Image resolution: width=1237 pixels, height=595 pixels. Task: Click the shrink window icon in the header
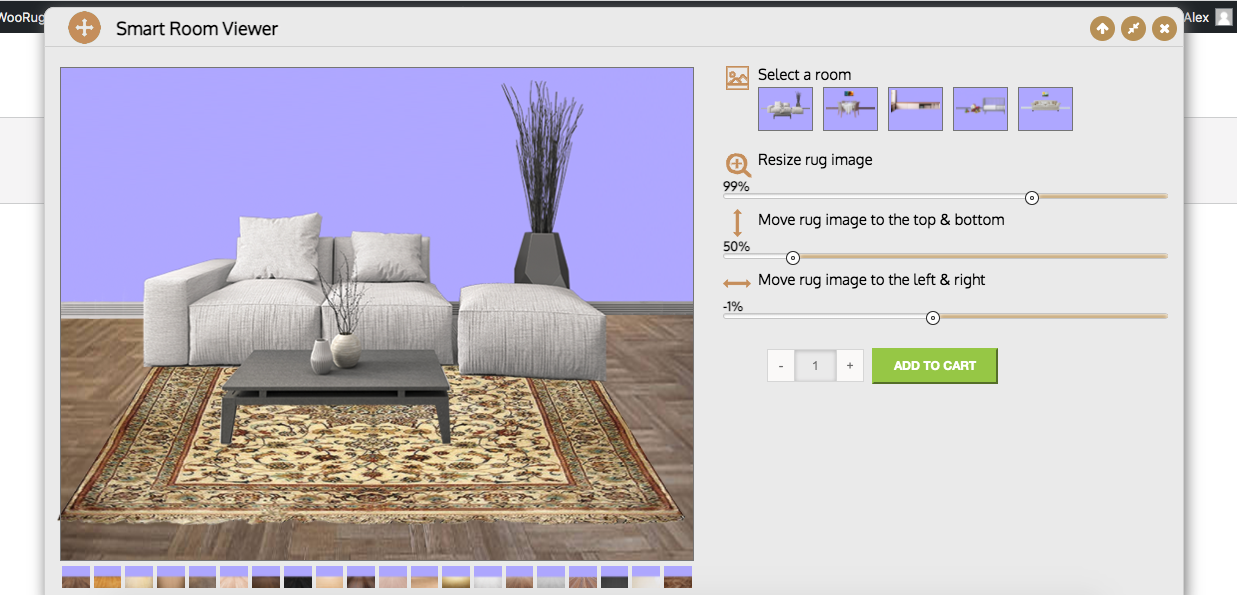1133,29
